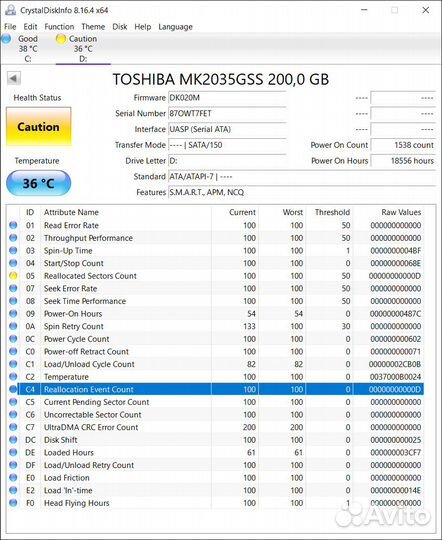Click the status icon for Load Friction
This screenshot has height=540, width=442.
coord(13,478)
